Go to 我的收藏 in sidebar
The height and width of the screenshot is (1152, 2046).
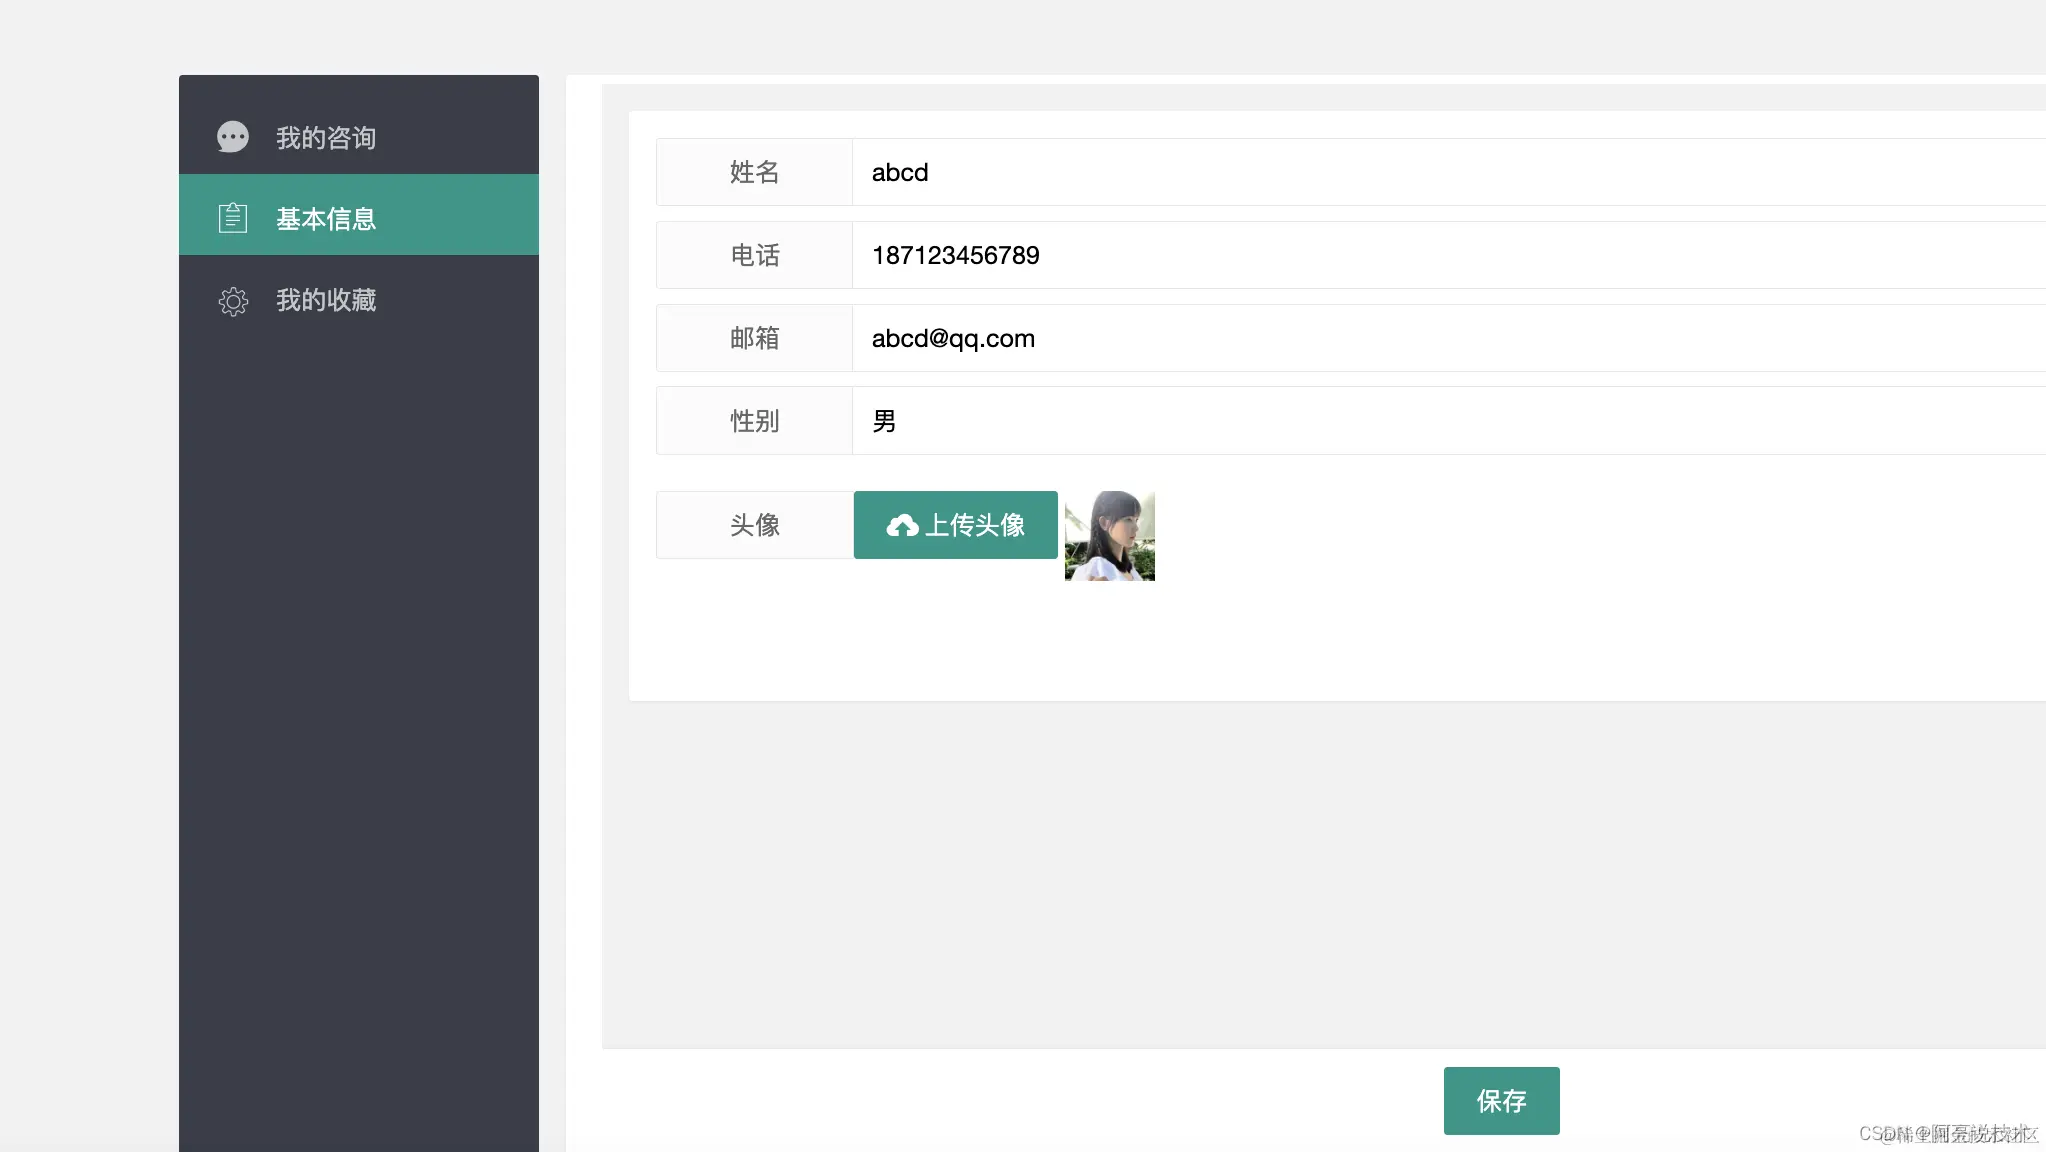click(326, 300)
